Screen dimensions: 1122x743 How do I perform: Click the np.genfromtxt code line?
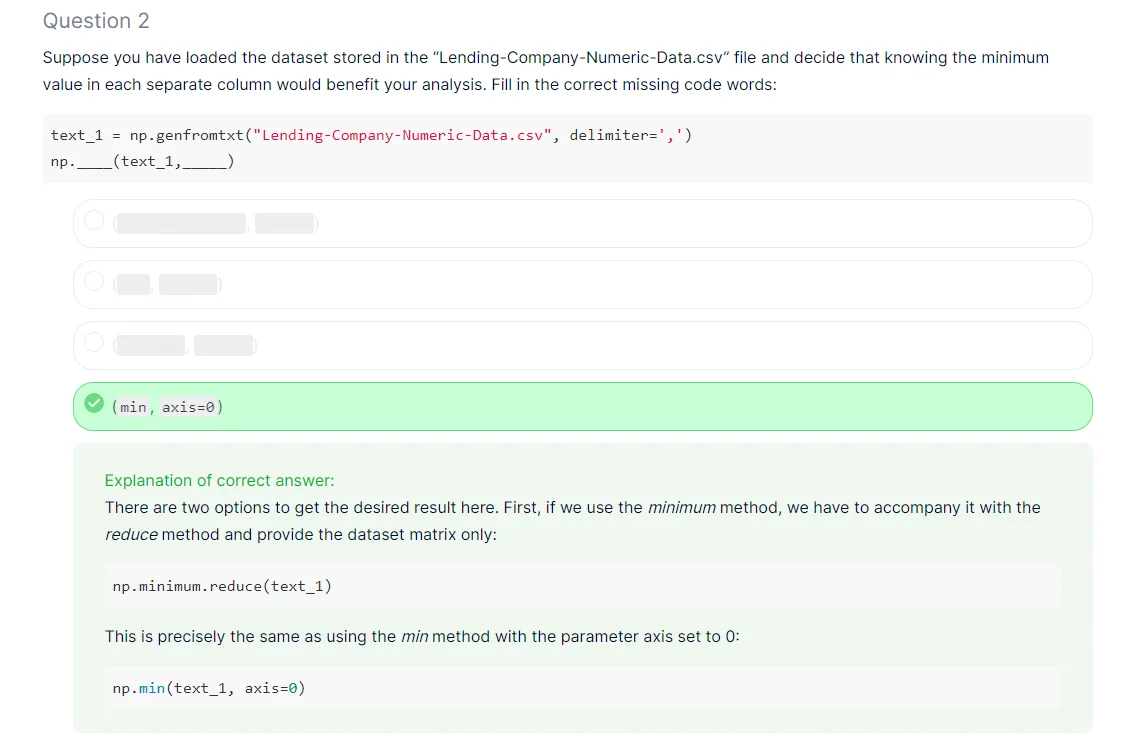(x=370, y=135)
